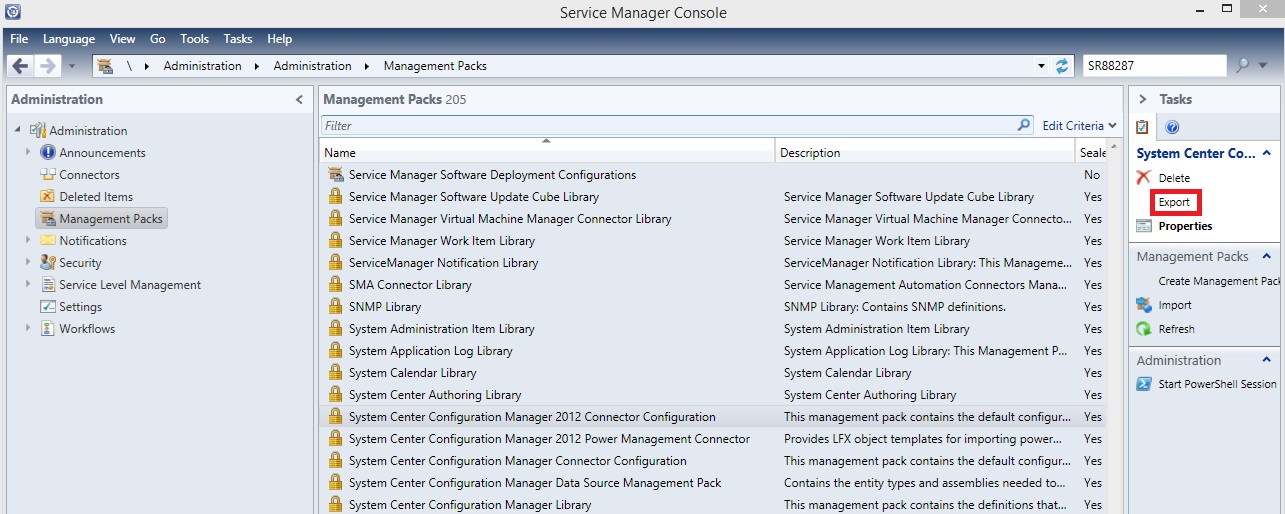The width and height of the screenshot is (1285, 514).
Task: Expand the Announcements tree node
Action: [28, 153]
